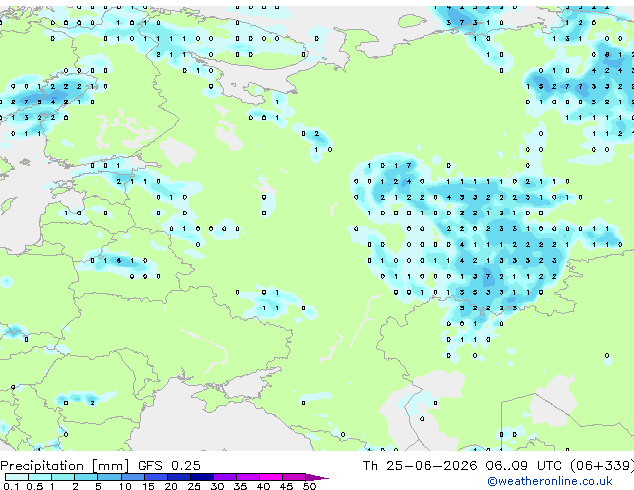Click the 'Th 25-06-2026' date text
The width and height of the screenshot is (634, 490).
[x=420, y=466]
